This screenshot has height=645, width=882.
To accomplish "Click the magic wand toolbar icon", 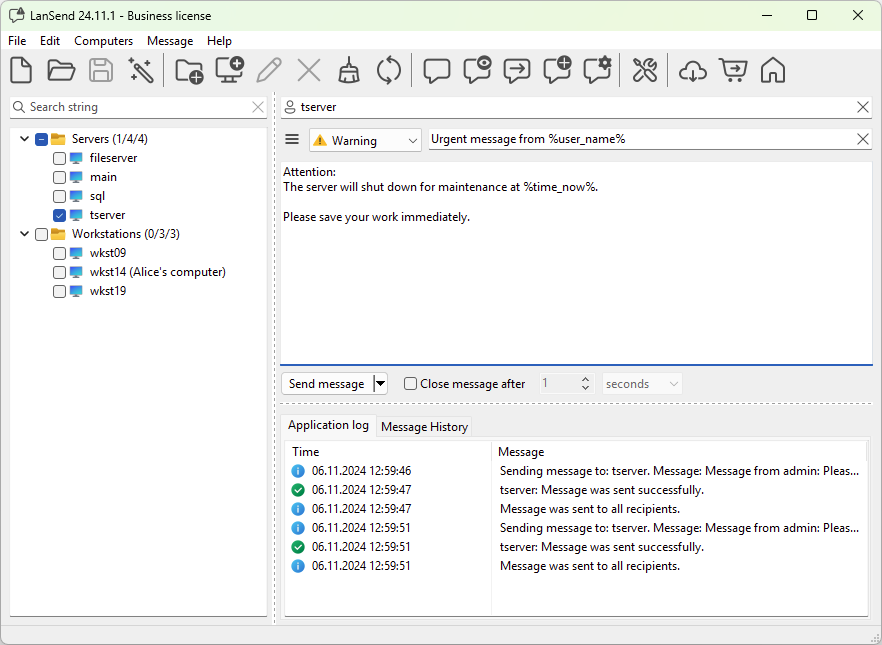I will tap(141, 70).
